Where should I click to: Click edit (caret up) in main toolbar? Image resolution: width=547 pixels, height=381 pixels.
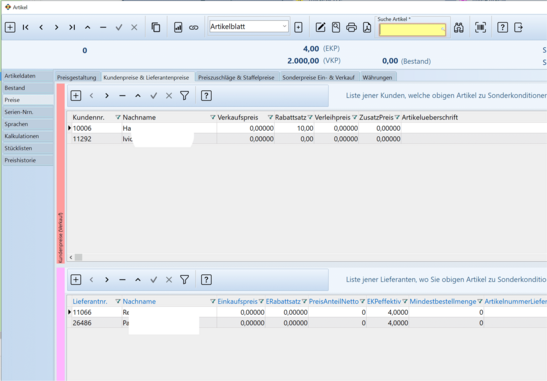(88, 27)
